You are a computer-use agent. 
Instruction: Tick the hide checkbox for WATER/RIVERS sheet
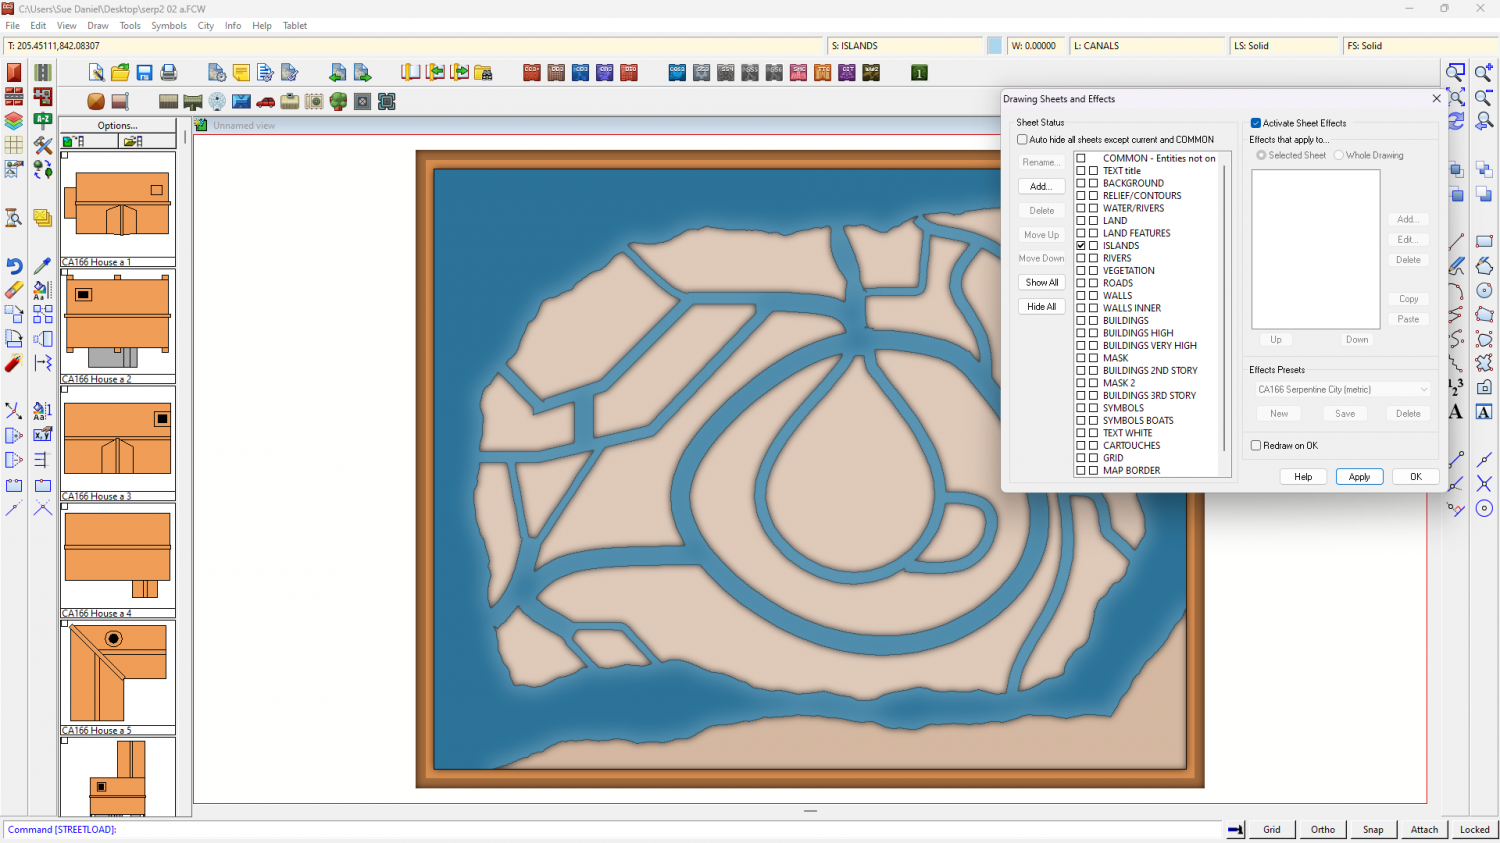(1093, 208)
